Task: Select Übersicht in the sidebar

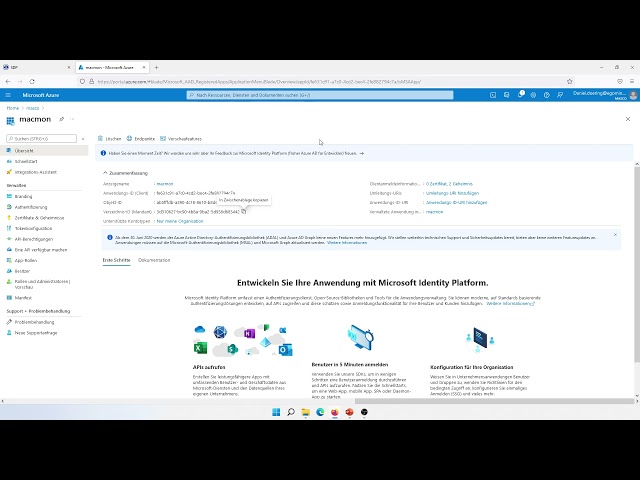Action: point(44,151)
